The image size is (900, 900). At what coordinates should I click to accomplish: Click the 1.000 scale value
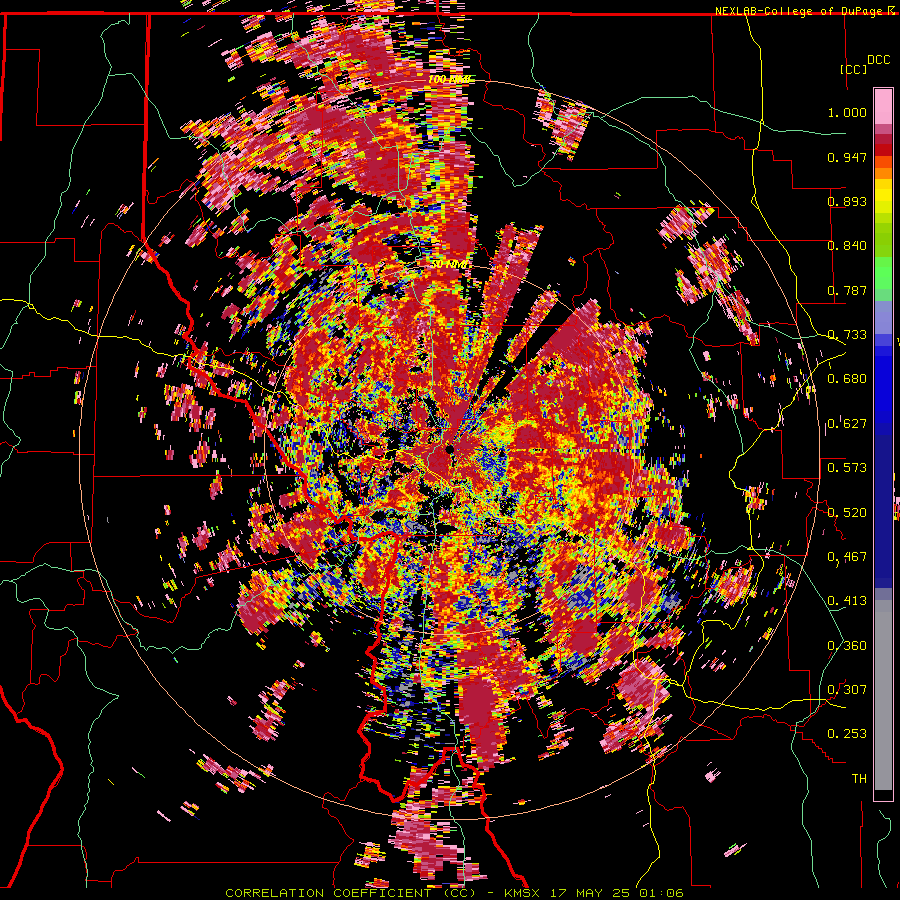847,112
